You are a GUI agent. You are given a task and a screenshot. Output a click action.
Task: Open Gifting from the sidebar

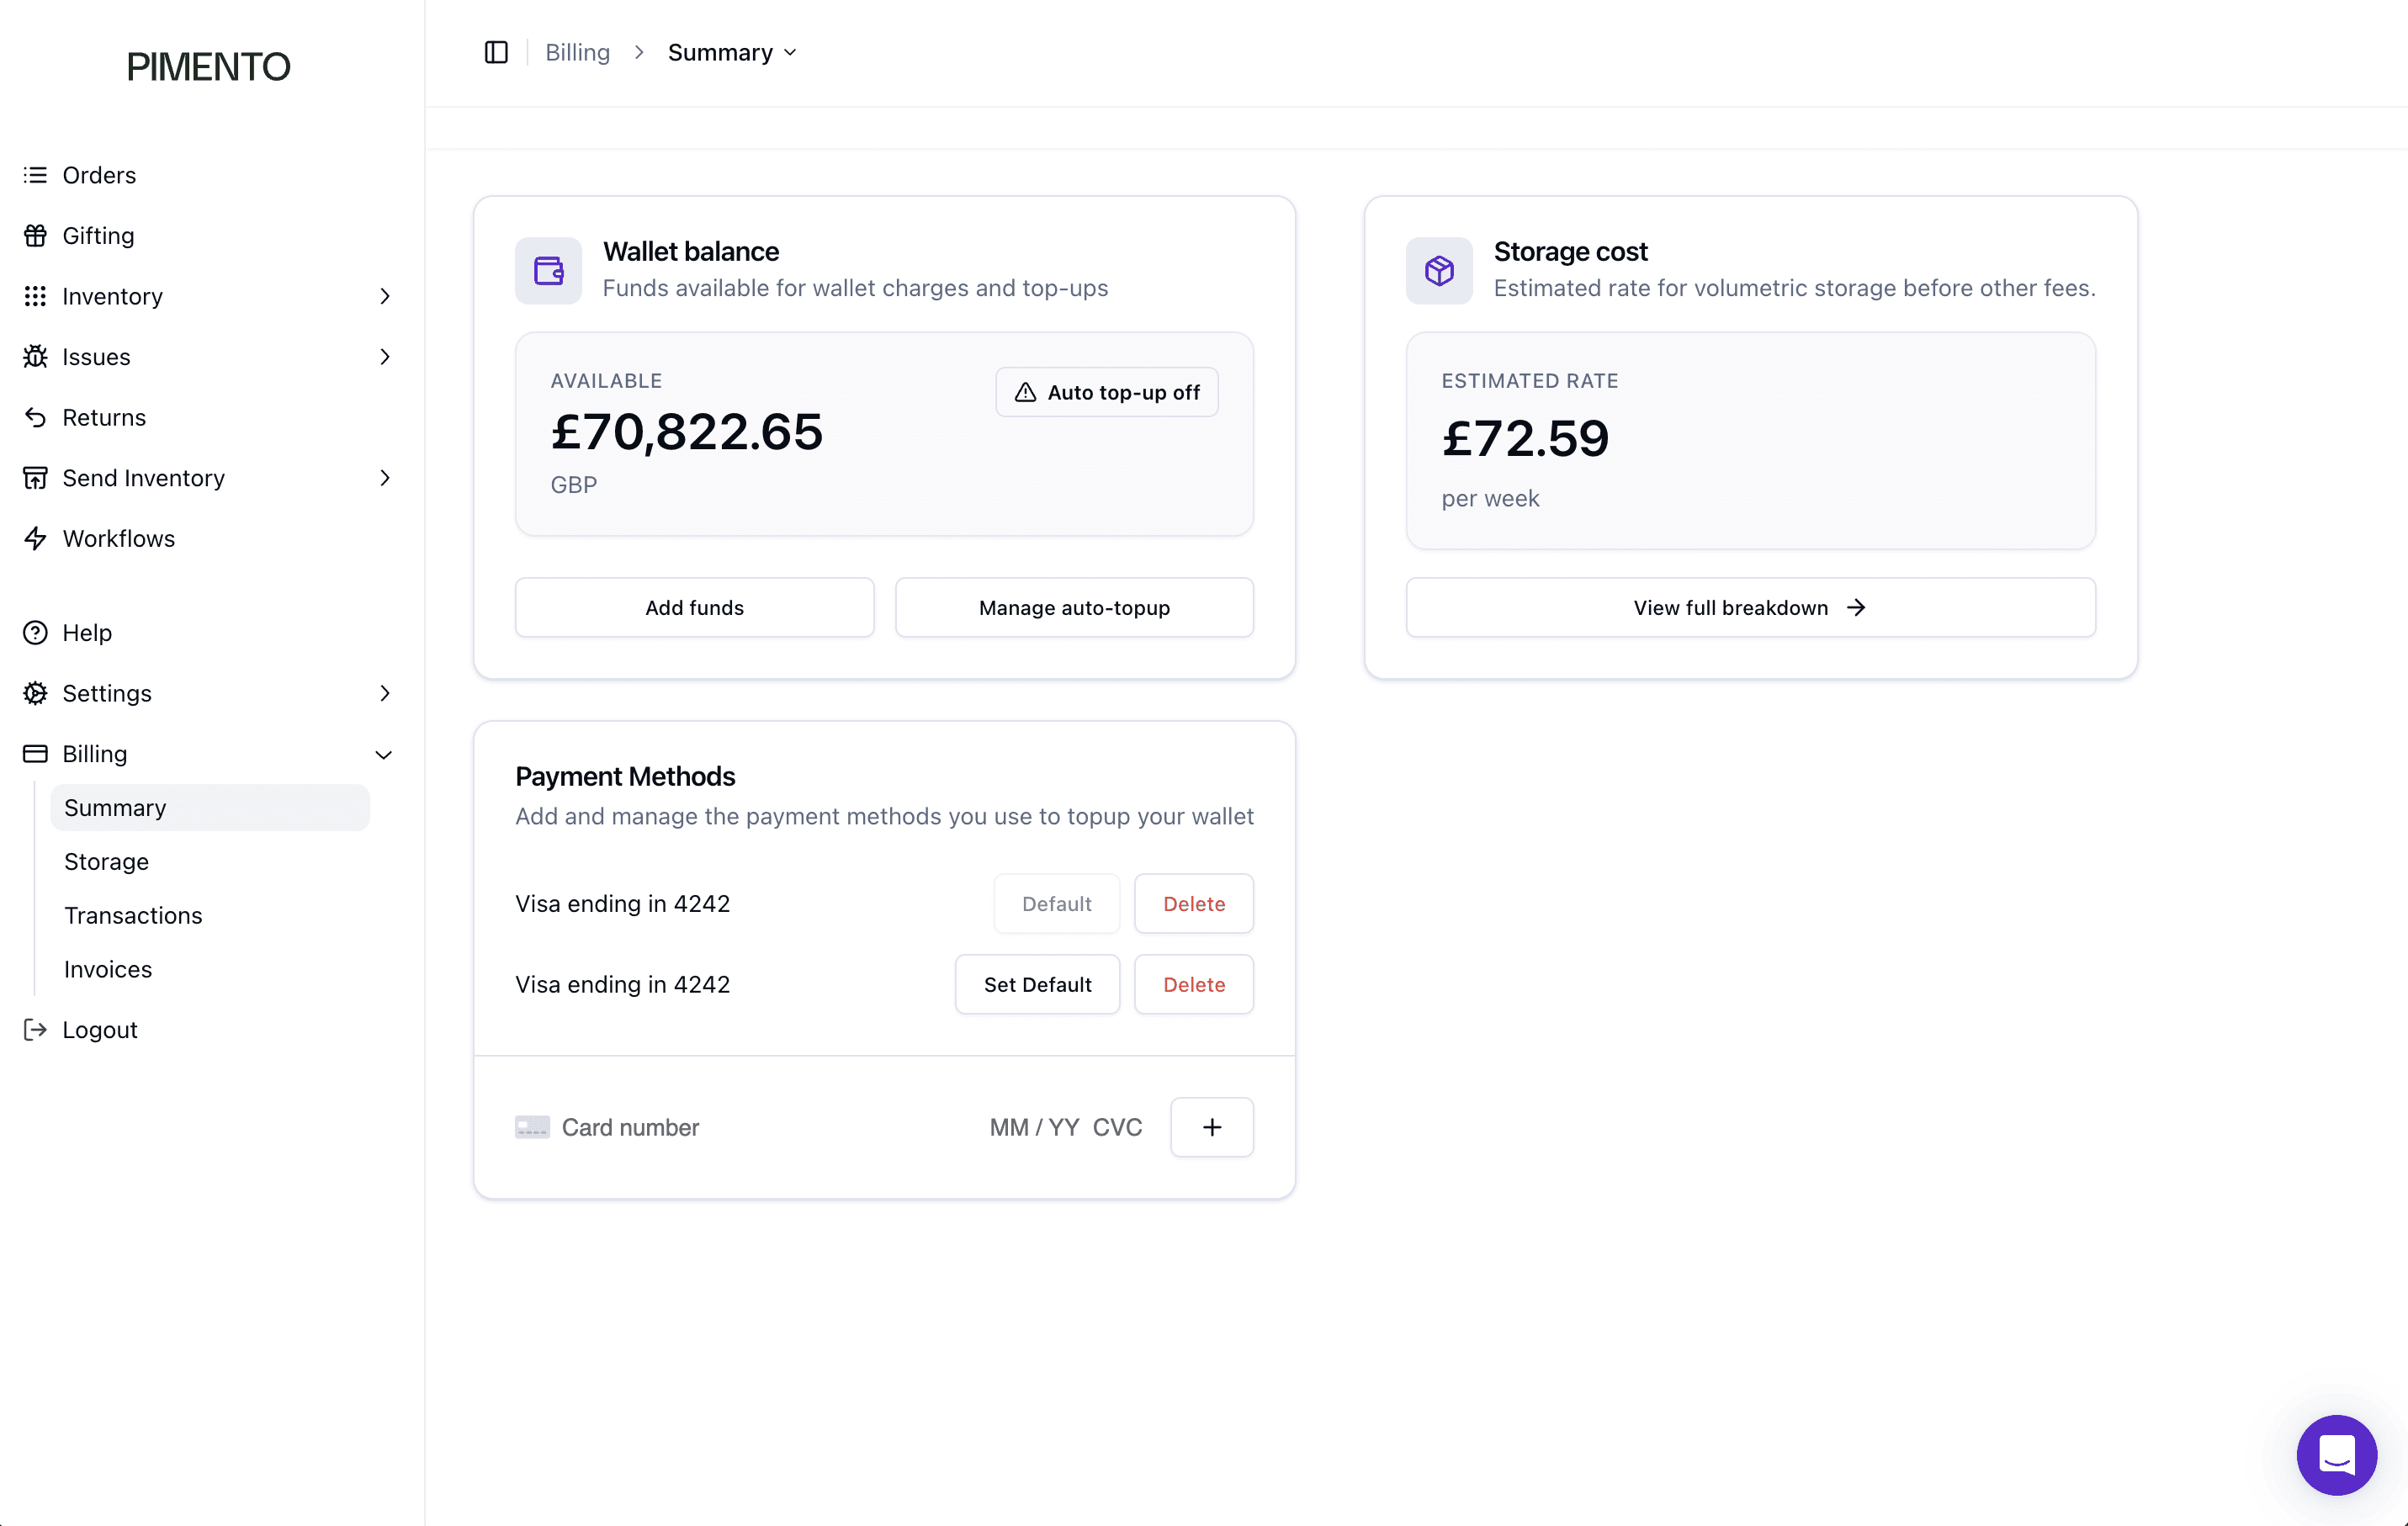pyautogui.click(x=98, y=235)
